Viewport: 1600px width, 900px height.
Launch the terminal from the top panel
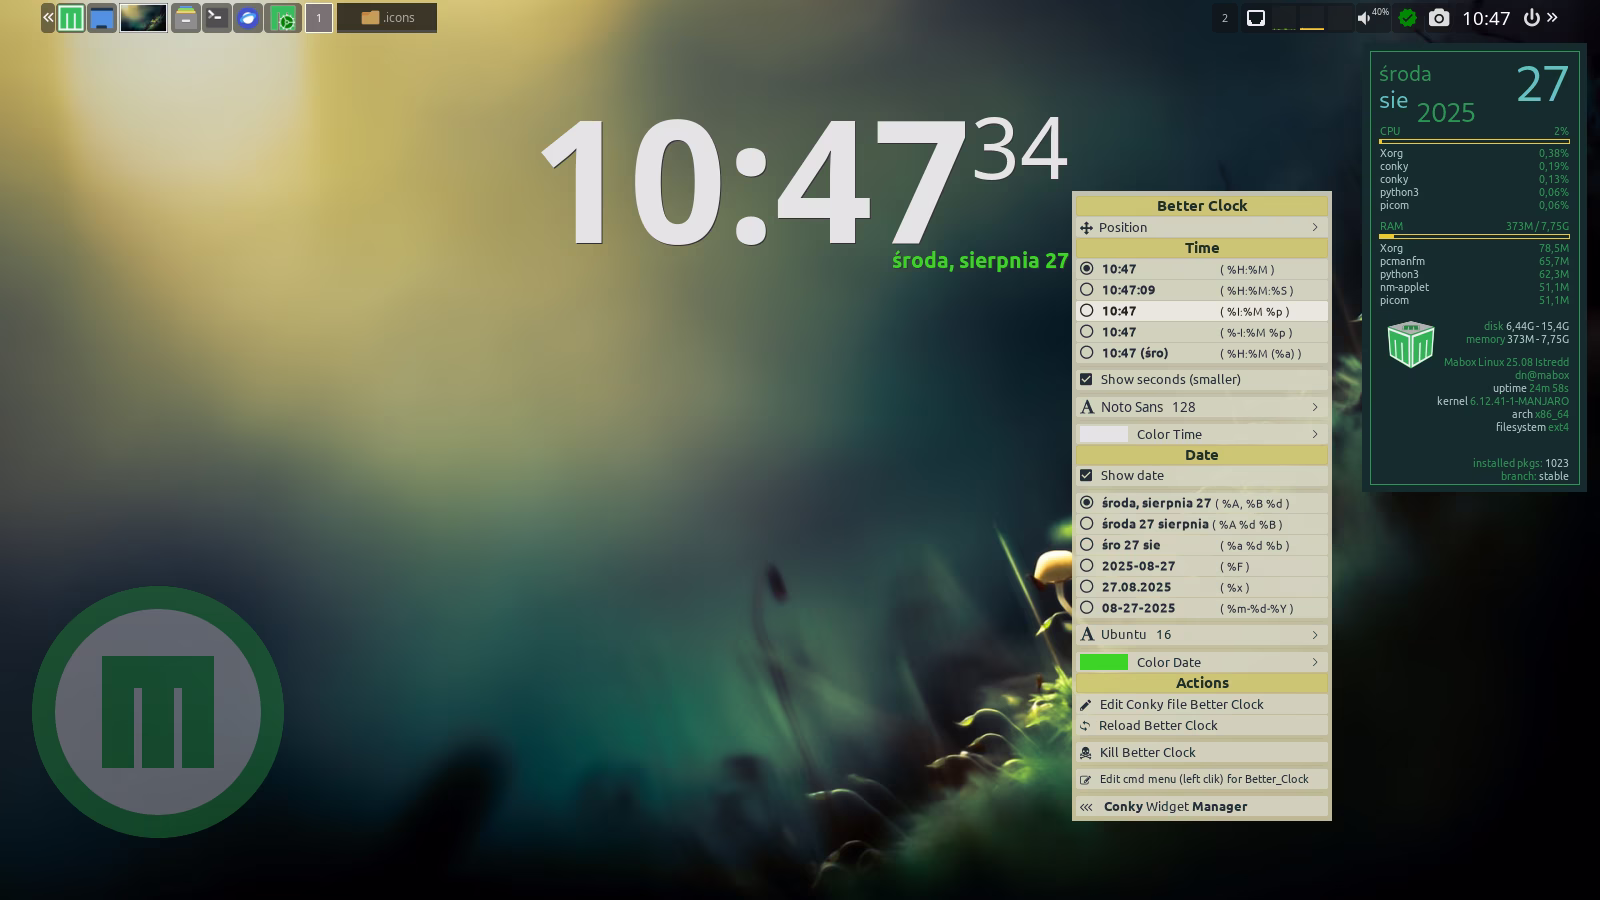click(216, 18)
